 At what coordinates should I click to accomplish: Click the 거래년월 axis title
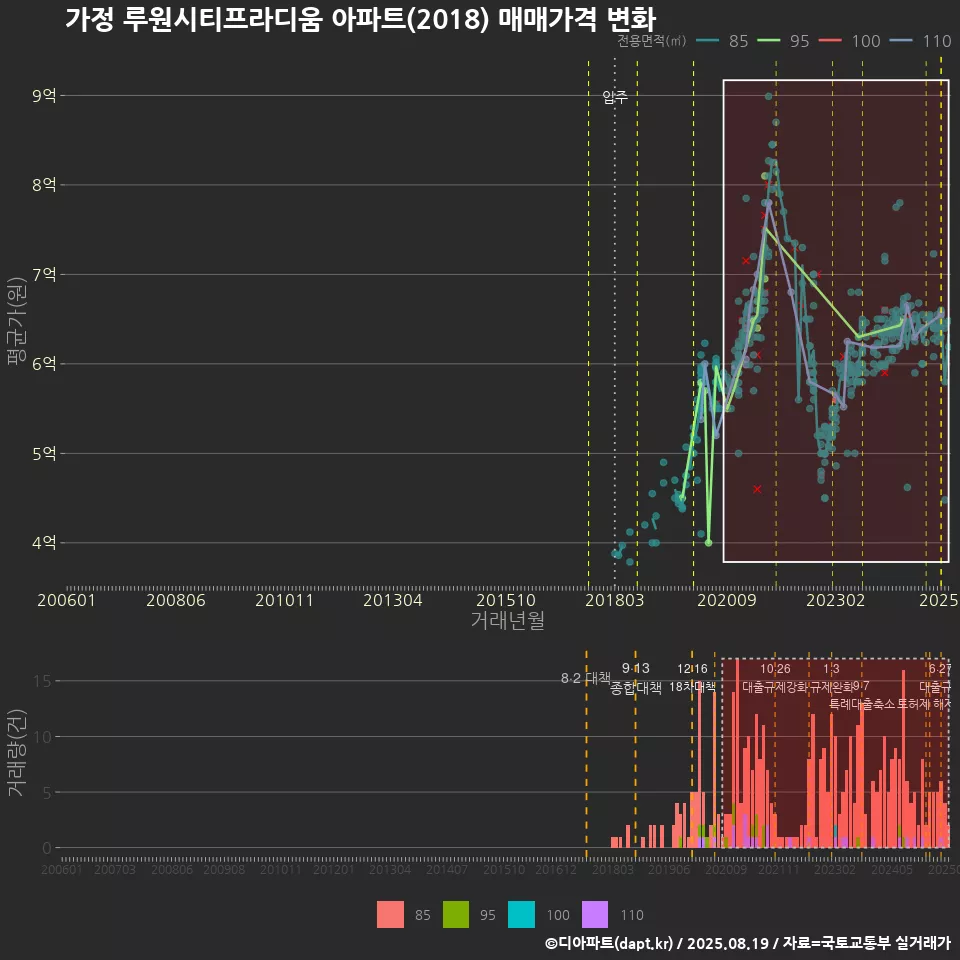(x=508, y=620)
